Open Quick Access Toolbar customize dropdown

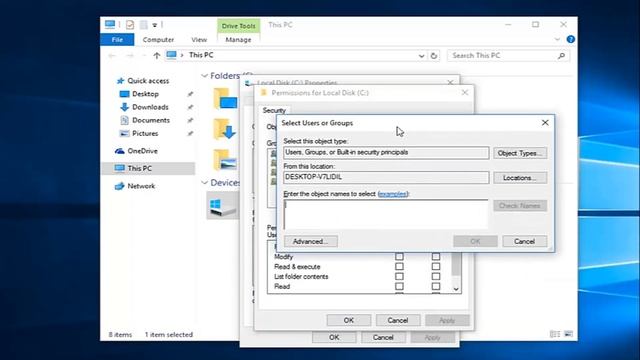[155, 25]
